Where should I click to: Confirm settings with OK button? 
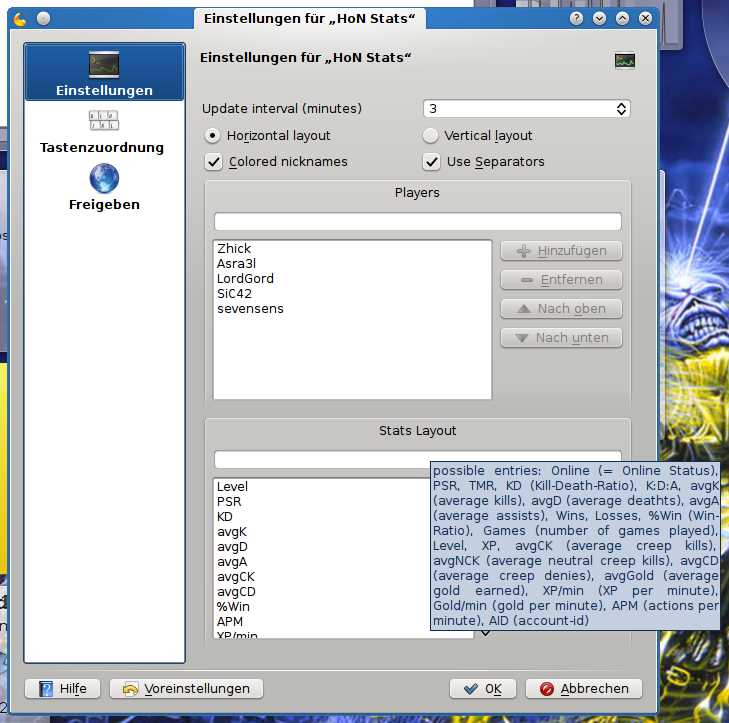(x=483, y=689)
